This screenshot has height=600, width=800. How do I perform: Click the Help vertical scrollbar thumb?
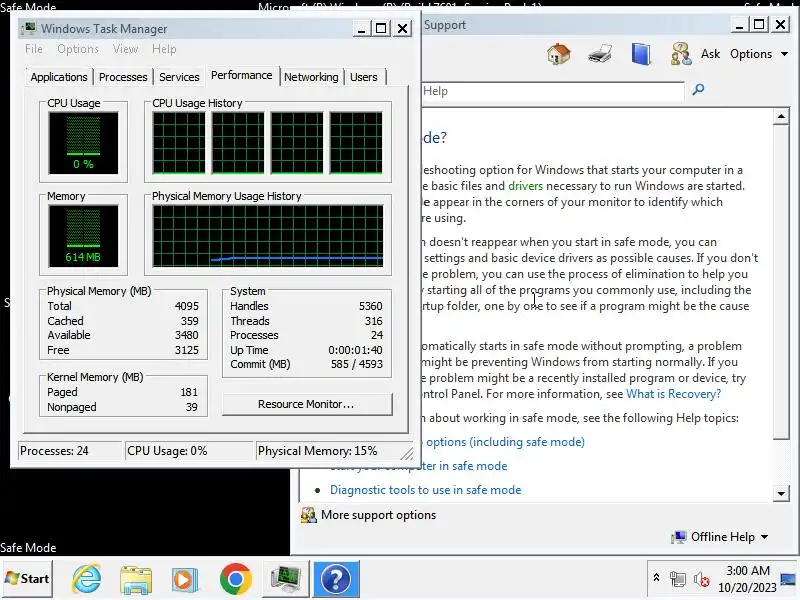click(x=781, y=281)
